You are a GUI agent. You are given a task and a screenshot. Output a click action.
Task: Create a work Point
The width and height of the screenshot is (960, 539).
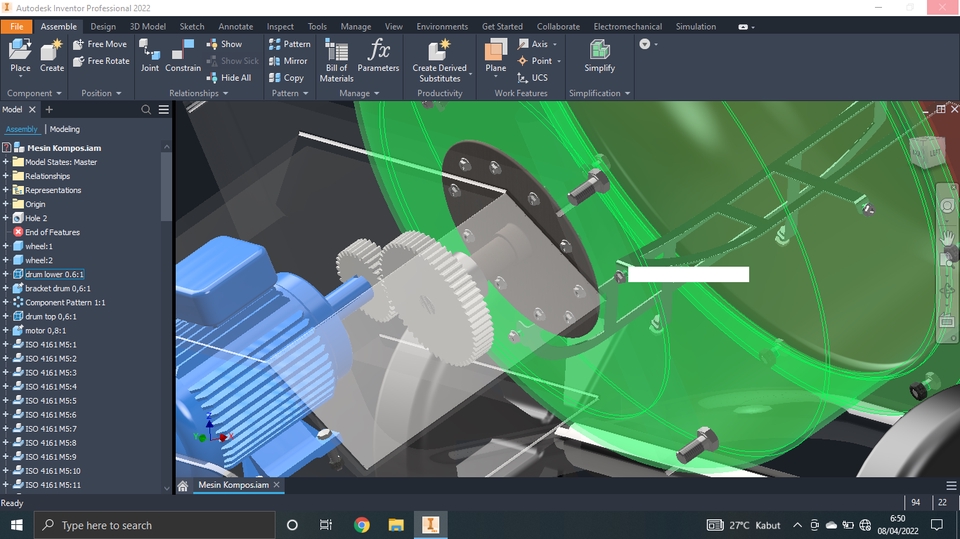534,61
